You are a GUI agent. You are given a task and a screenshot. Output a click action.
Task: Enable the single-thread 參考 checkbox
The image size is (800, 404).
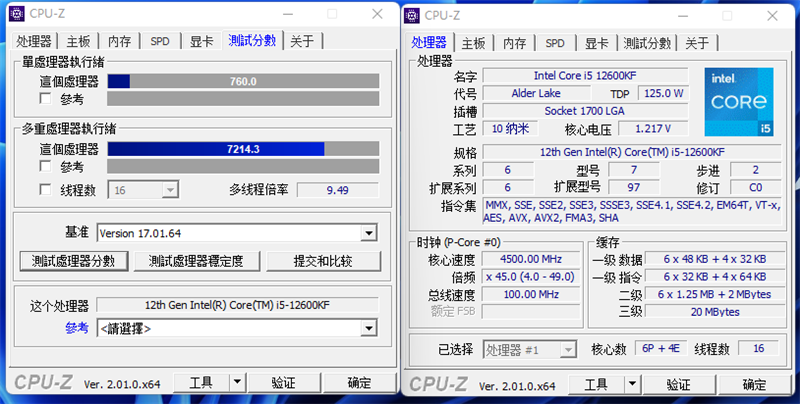click(45, 98)
